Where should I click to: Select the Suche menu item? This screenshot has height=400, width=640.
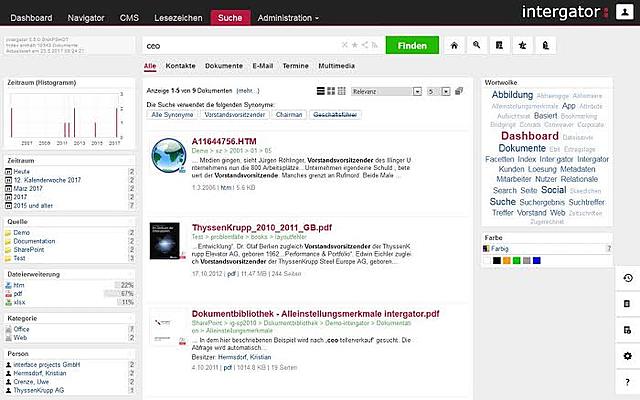click(230, 18)
